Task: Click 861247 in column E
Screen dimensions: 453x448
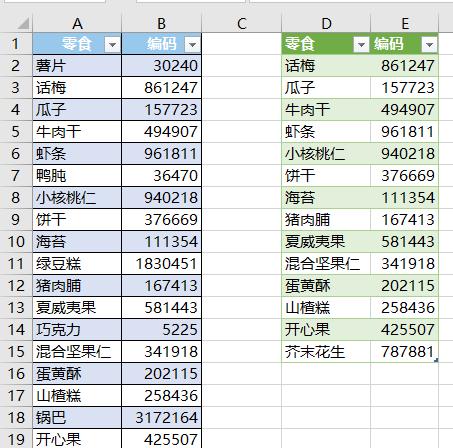Action: tap(404, 66)
